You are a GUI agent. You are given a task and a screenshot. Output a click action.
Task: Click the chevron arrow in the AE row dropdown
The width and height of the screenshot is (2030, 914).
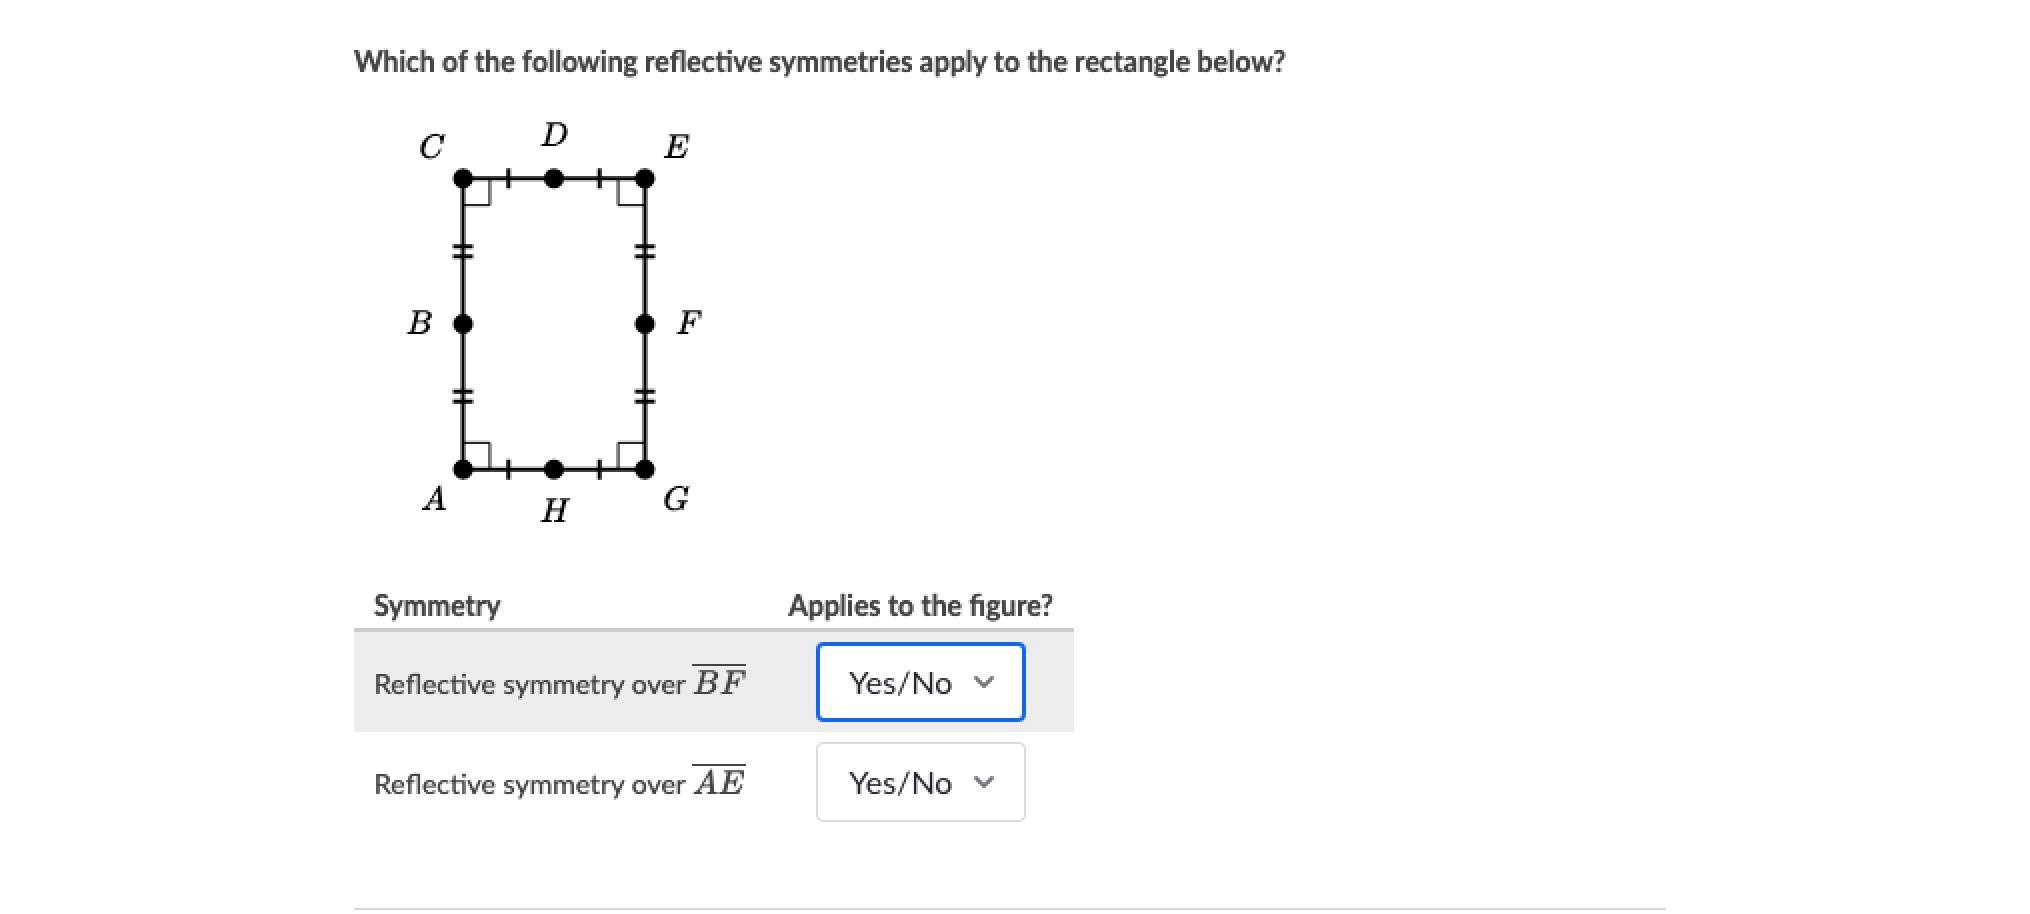[x=984, y=782]
